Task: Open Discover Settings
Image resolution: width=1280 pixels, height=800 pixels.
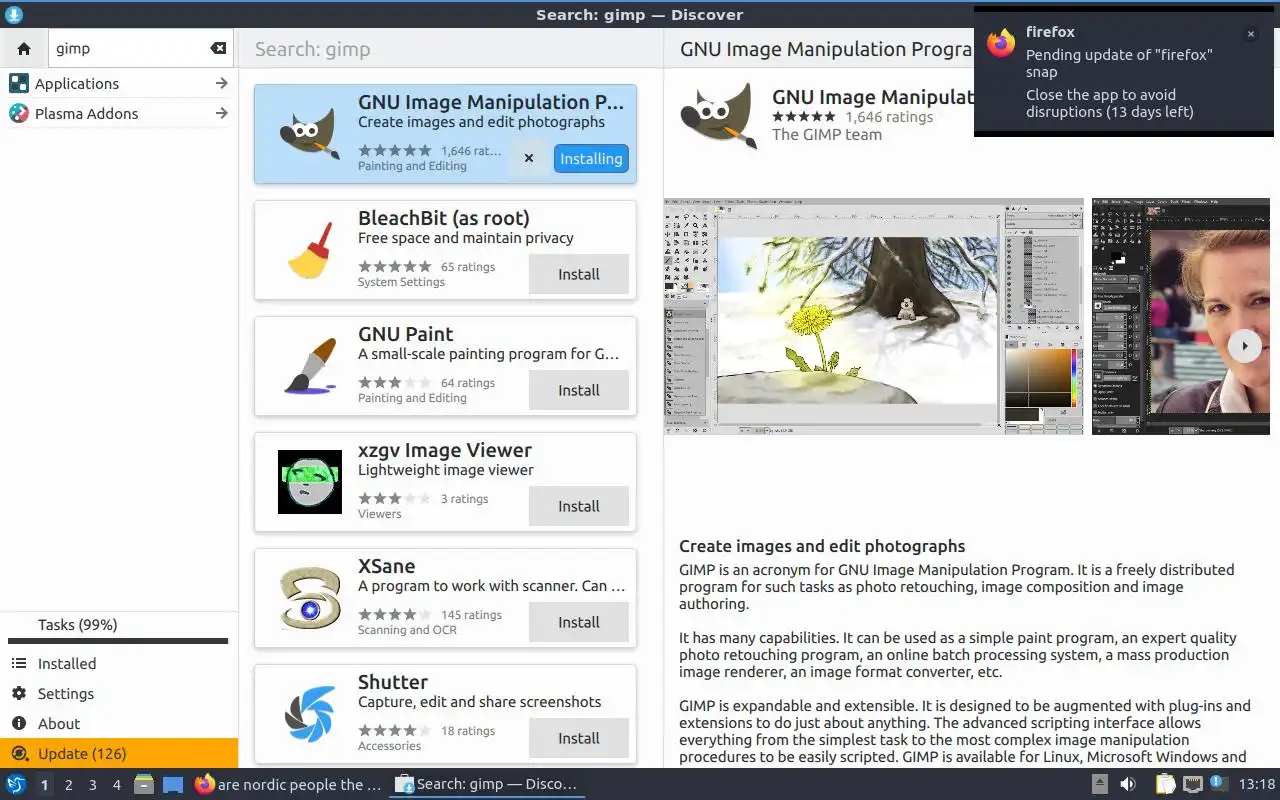Action: (119, 694)
